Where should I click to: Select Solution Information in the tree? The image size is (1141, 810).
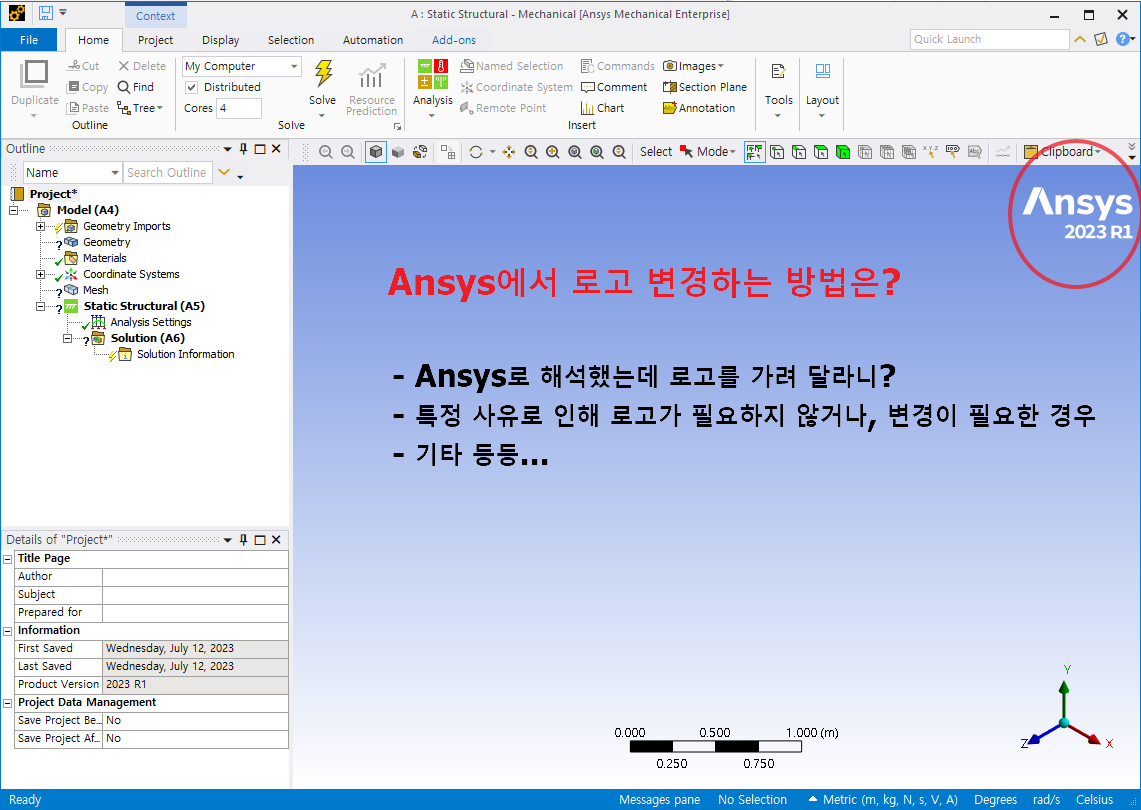(186, 354)
